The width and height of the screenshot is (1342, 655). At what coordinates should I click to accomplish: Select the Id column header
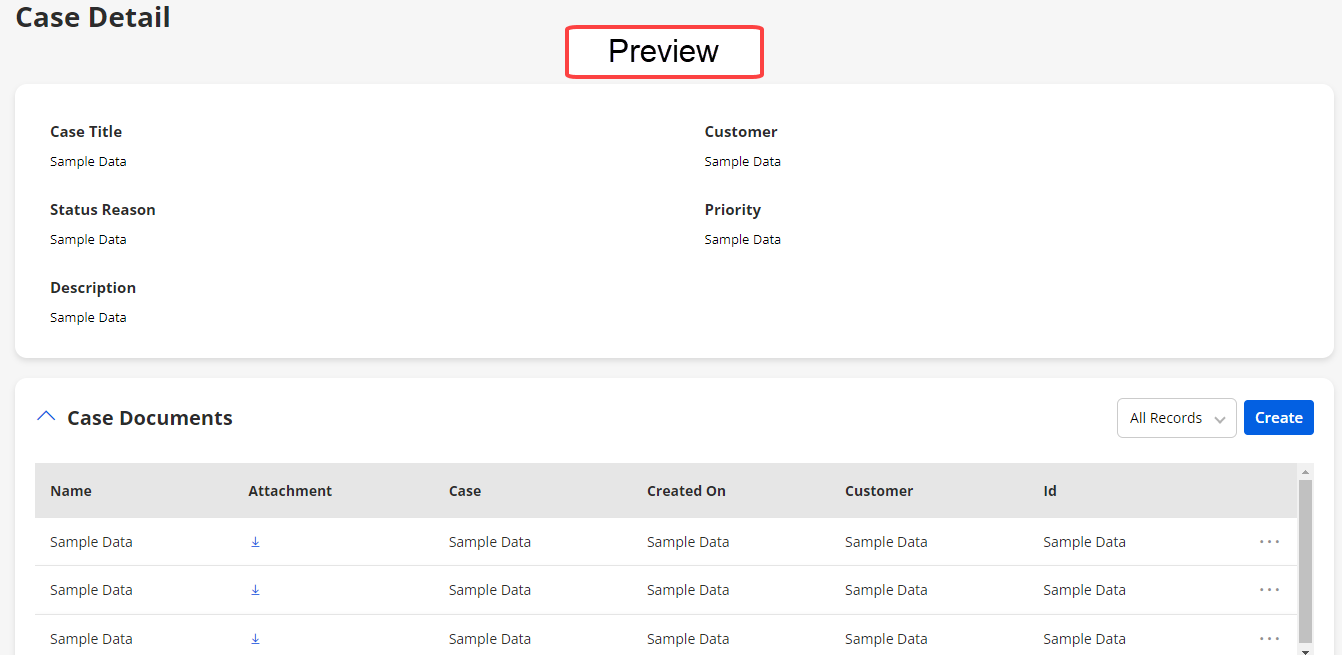coord(1050,491)
